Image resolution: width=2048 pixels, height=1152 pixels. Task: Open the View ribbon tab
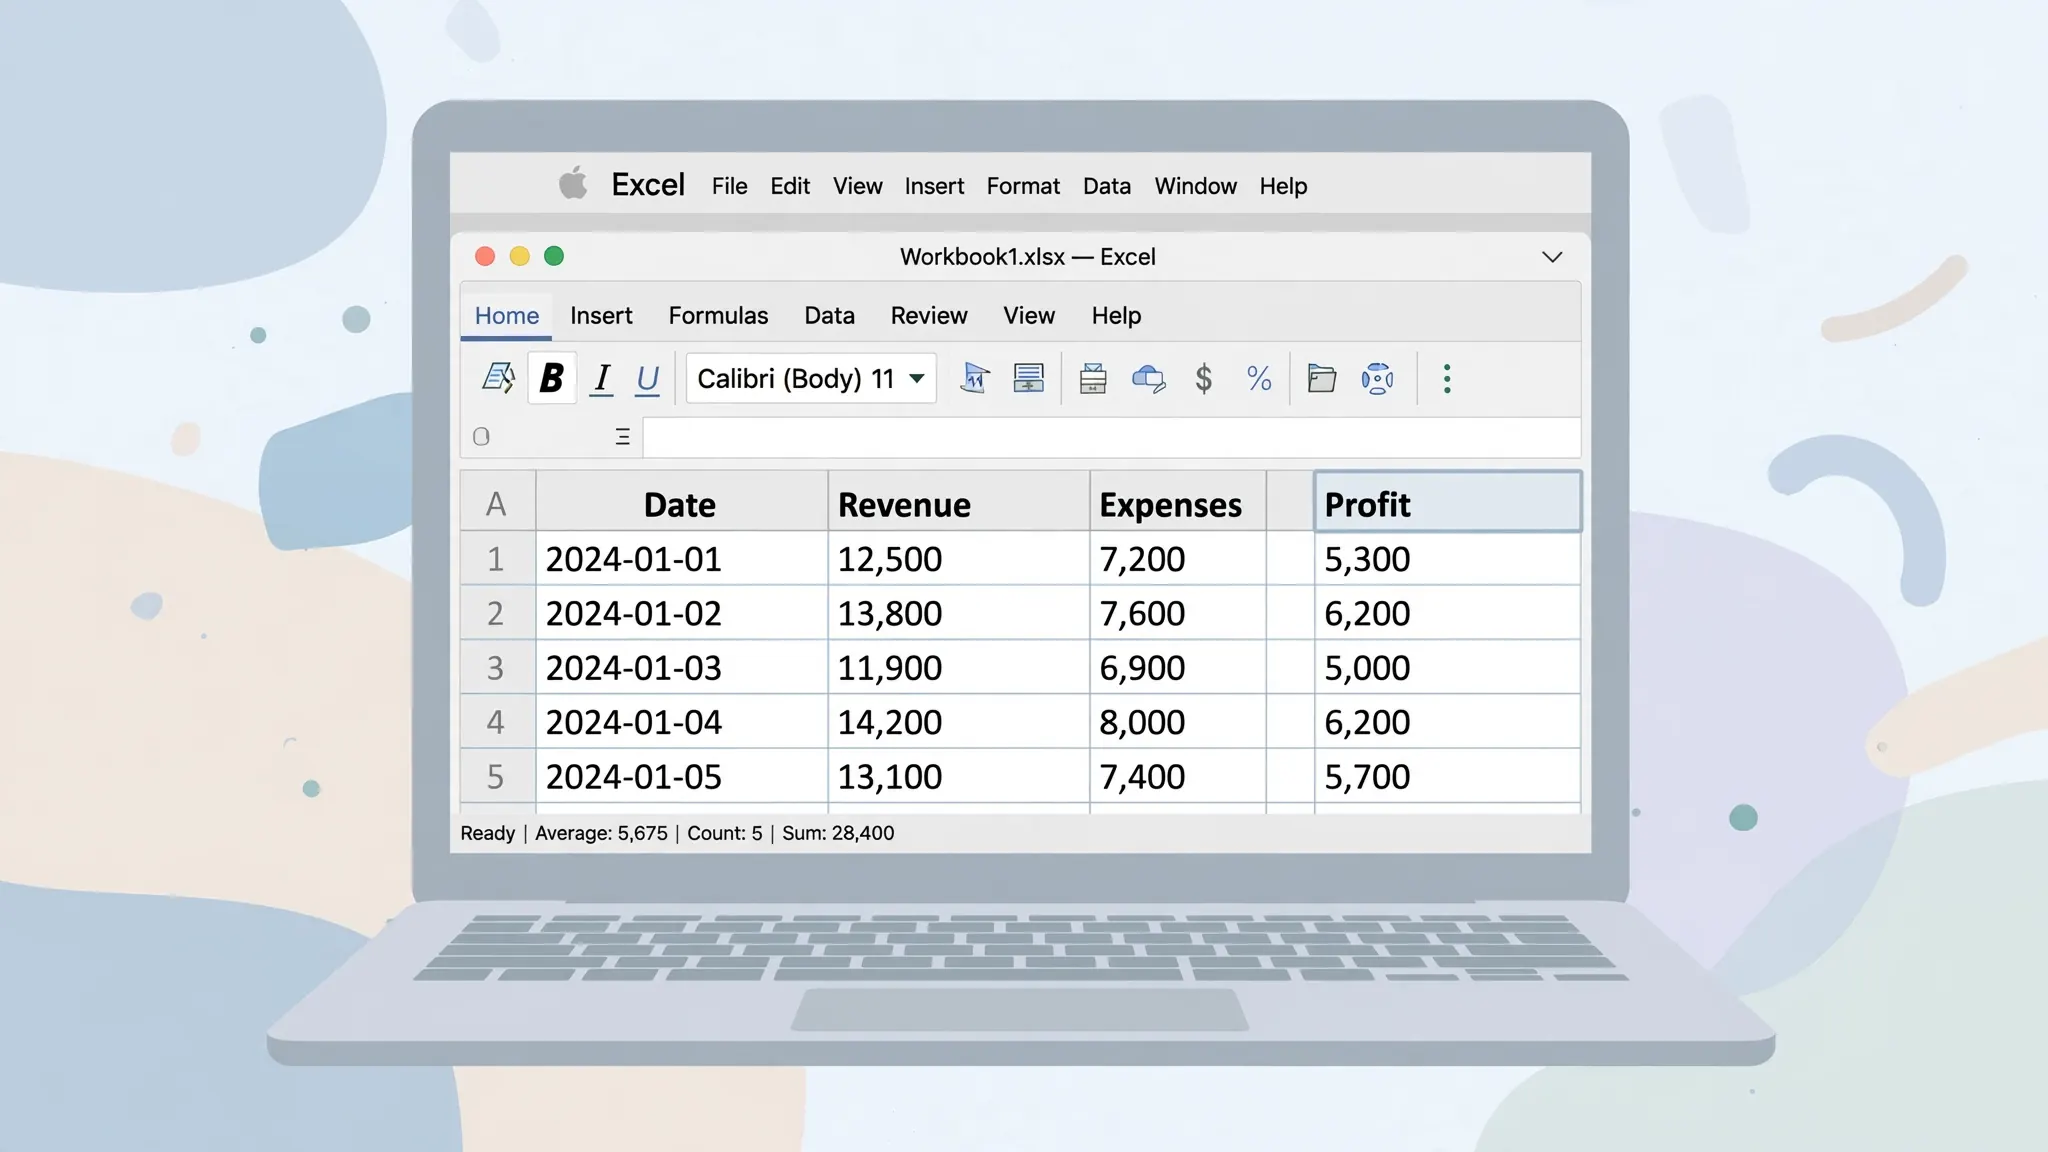[x=1029, y=316]
